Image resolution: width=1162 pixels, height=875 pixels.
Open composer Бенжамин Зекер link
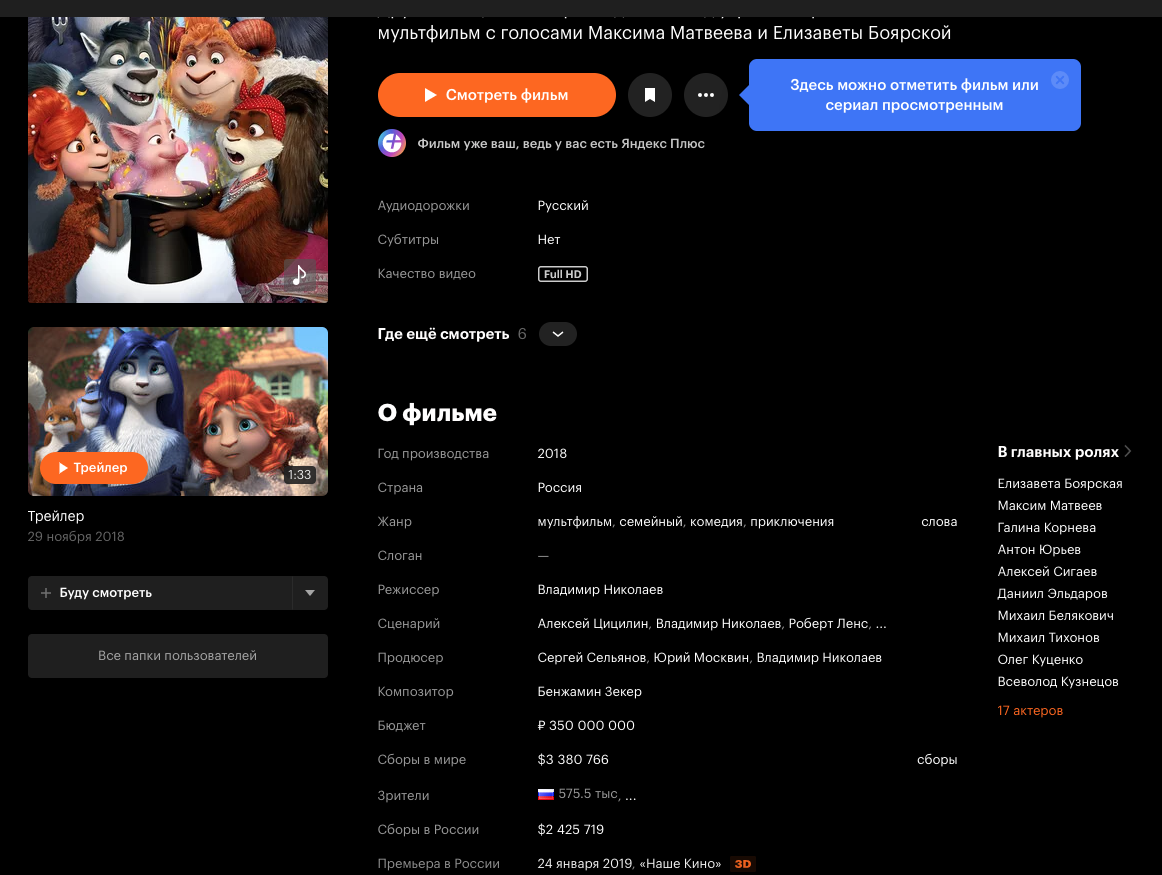click(590, 692)
